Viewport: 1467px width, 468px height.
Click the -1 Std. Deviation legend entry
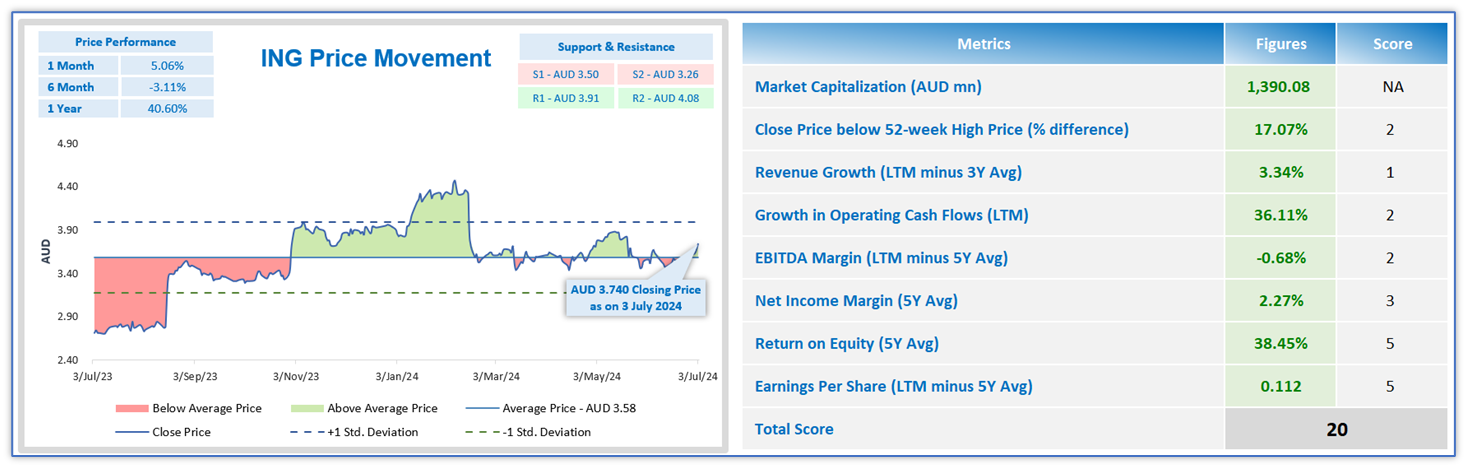pos(529,432)
